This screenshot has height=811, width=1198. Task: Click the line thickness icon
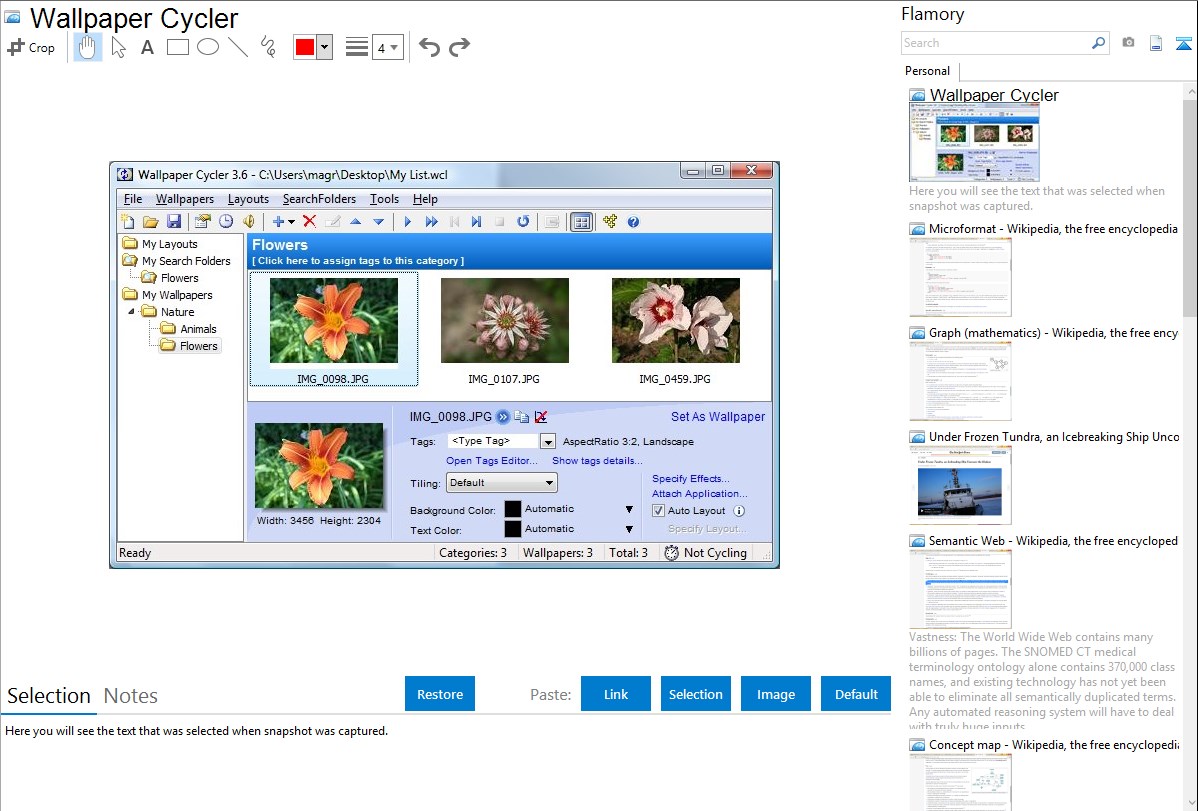(356, 47)
